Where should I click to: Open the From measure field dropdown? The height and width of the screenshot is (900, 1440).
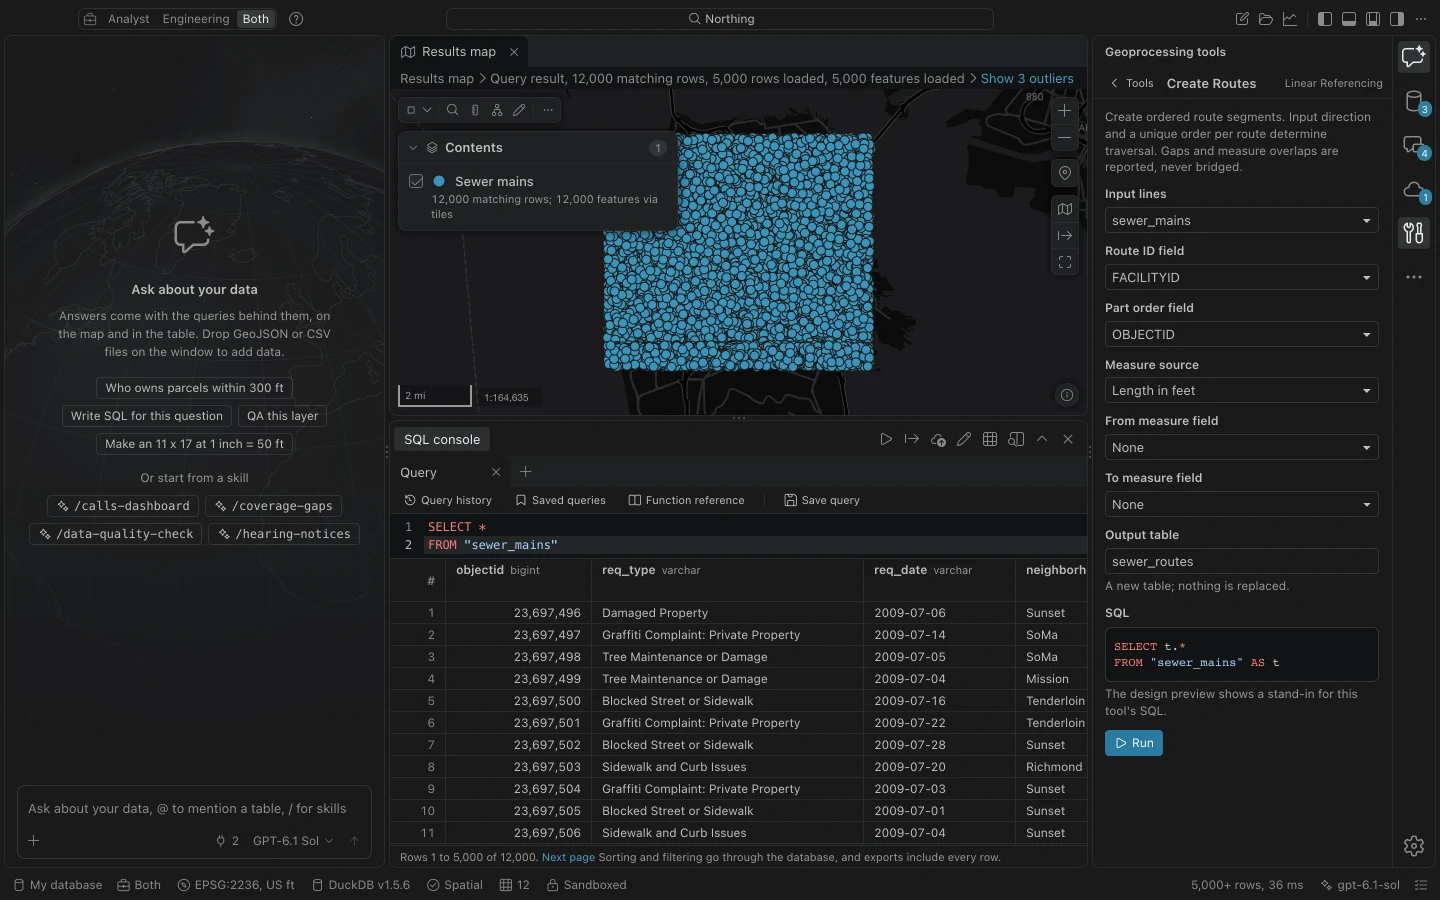point(1241,448)
